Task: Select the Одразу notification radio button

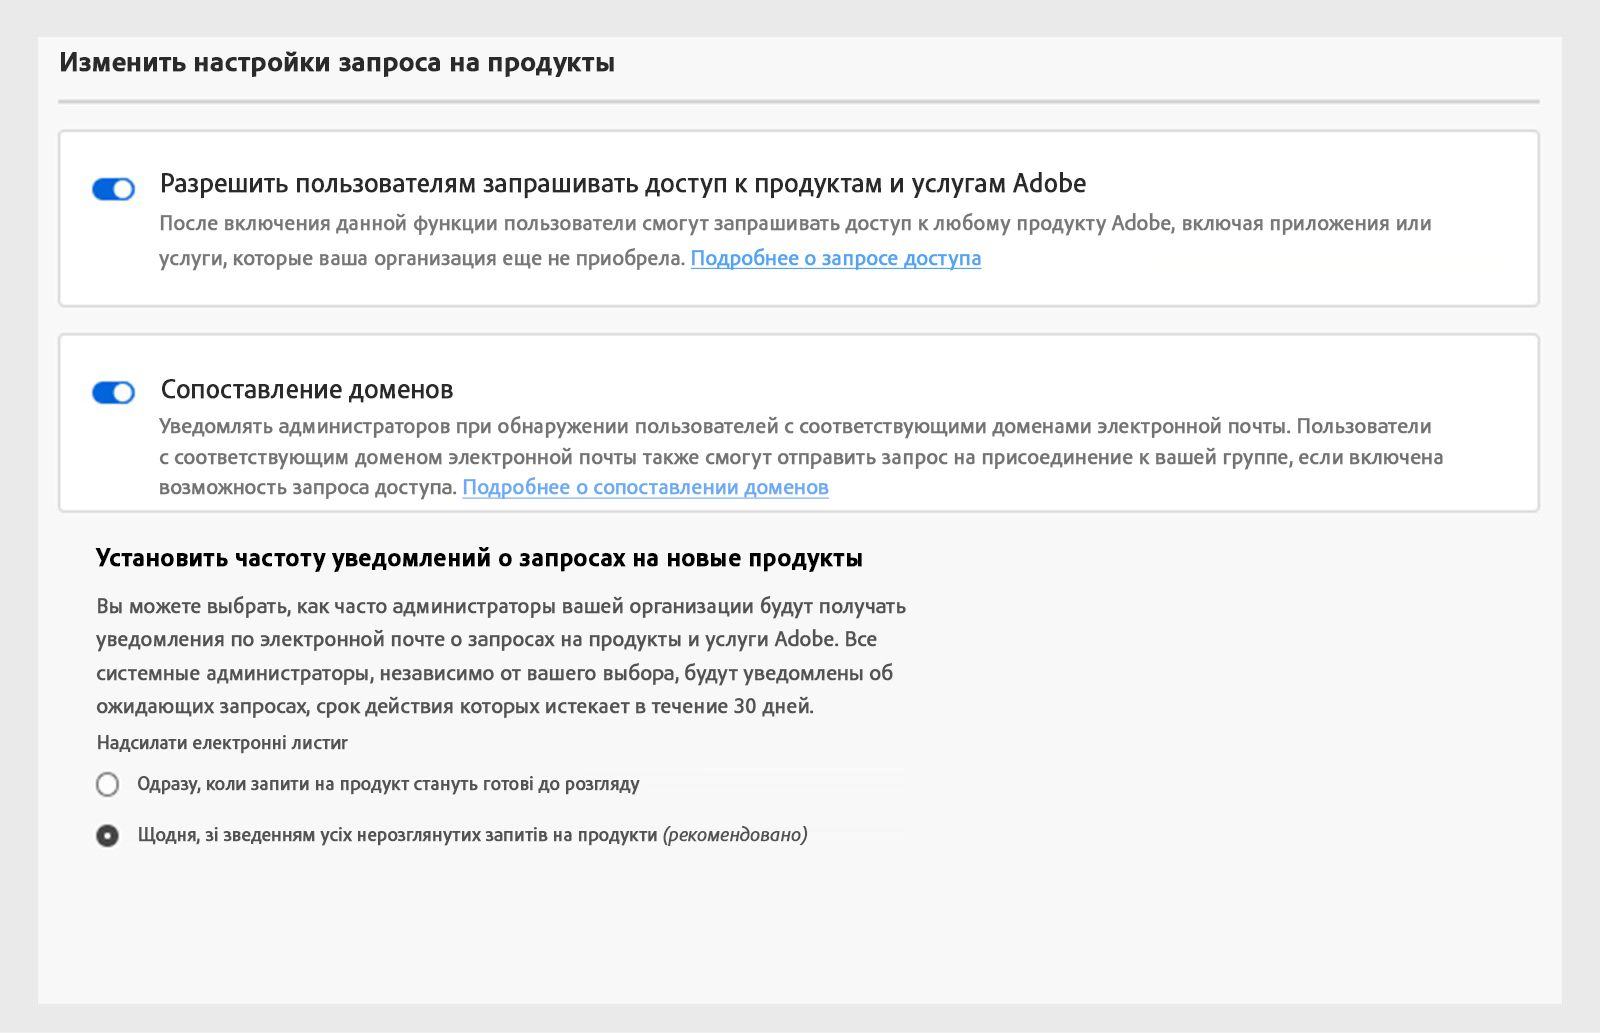Action: (x=108, y=784)
